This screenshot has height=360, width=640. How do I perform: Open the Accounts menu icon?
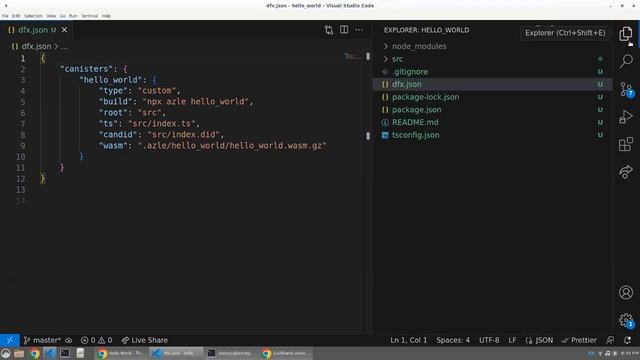pos(626,292)
